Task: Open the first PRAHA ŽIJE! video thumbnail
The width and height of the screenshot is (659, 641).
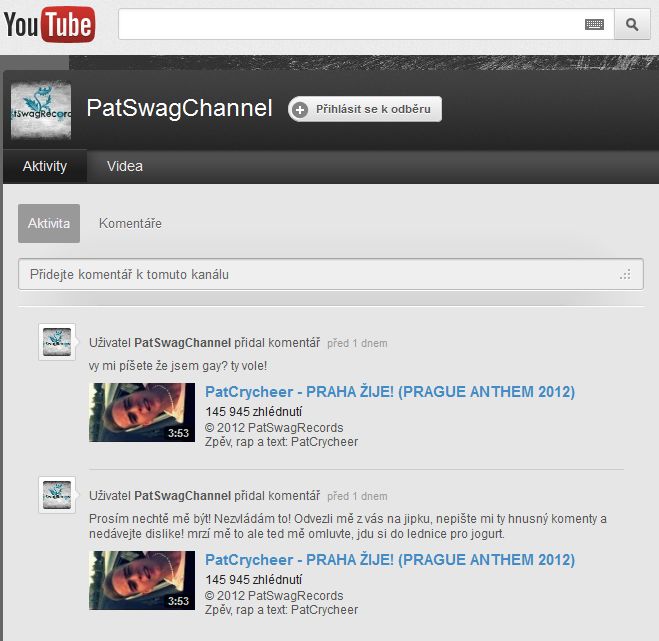Action: click(142, 412)
